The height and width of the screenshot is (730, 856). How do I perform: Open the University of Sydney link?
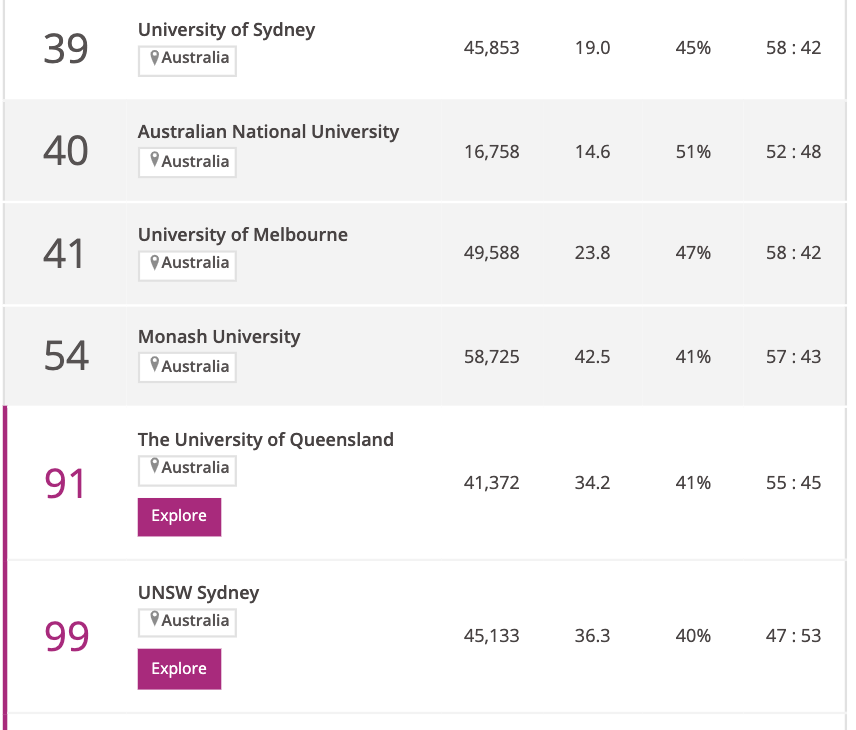(226, 30)
